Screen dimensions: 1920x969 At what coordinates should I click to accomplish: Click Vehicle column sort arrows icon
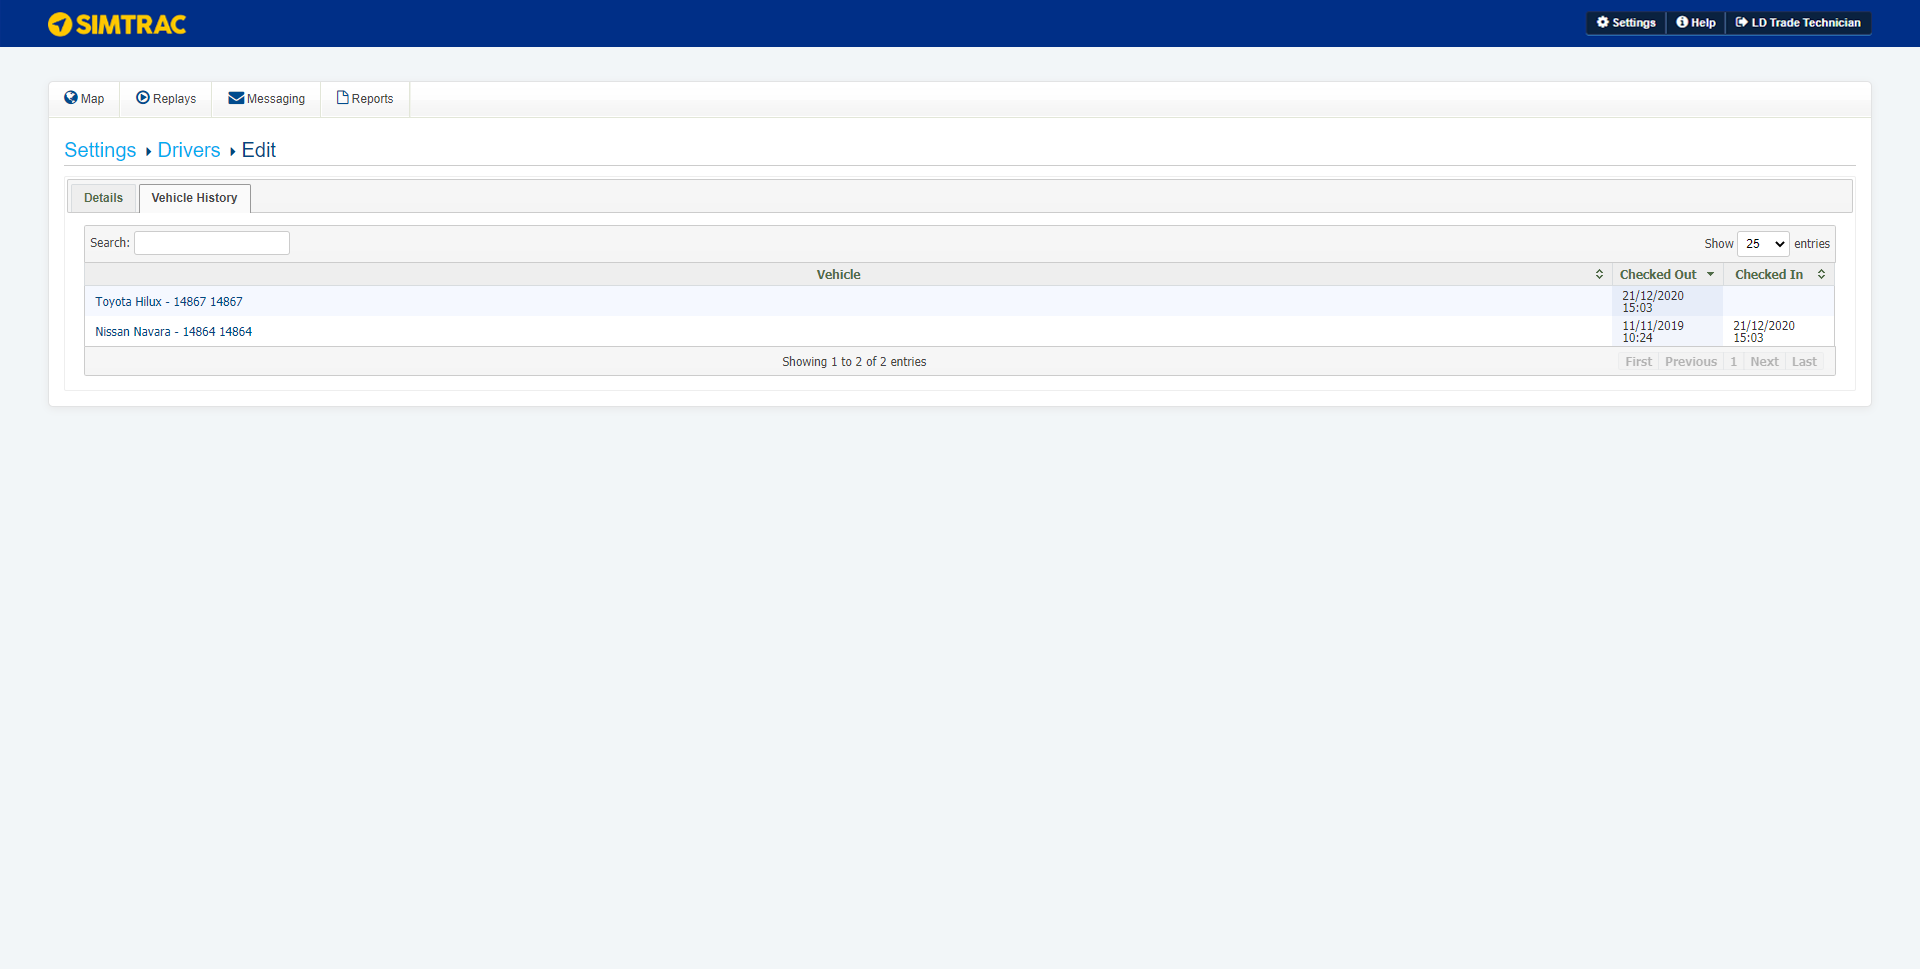click(x=1599, y=274)
